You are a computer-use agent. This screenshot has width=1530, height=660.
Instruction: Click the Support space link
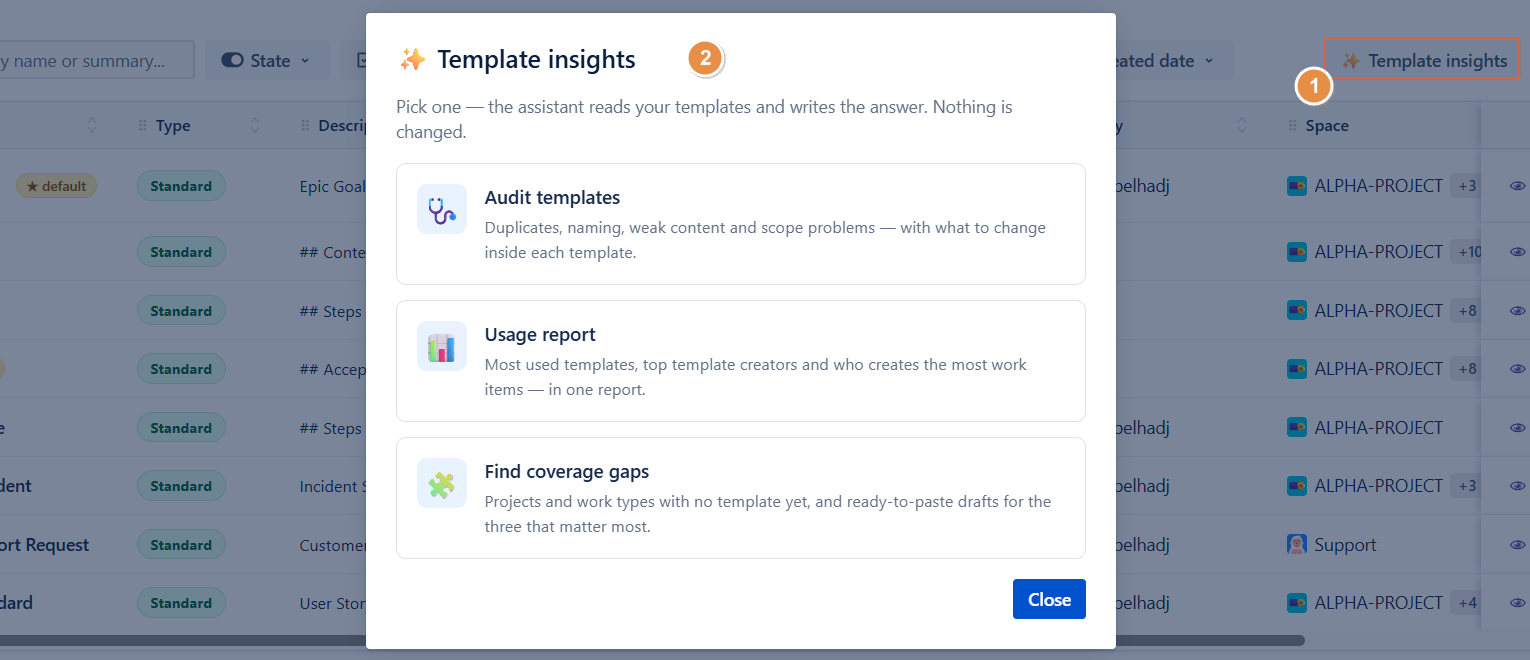pyautogui.click(x=1345, y=545)
